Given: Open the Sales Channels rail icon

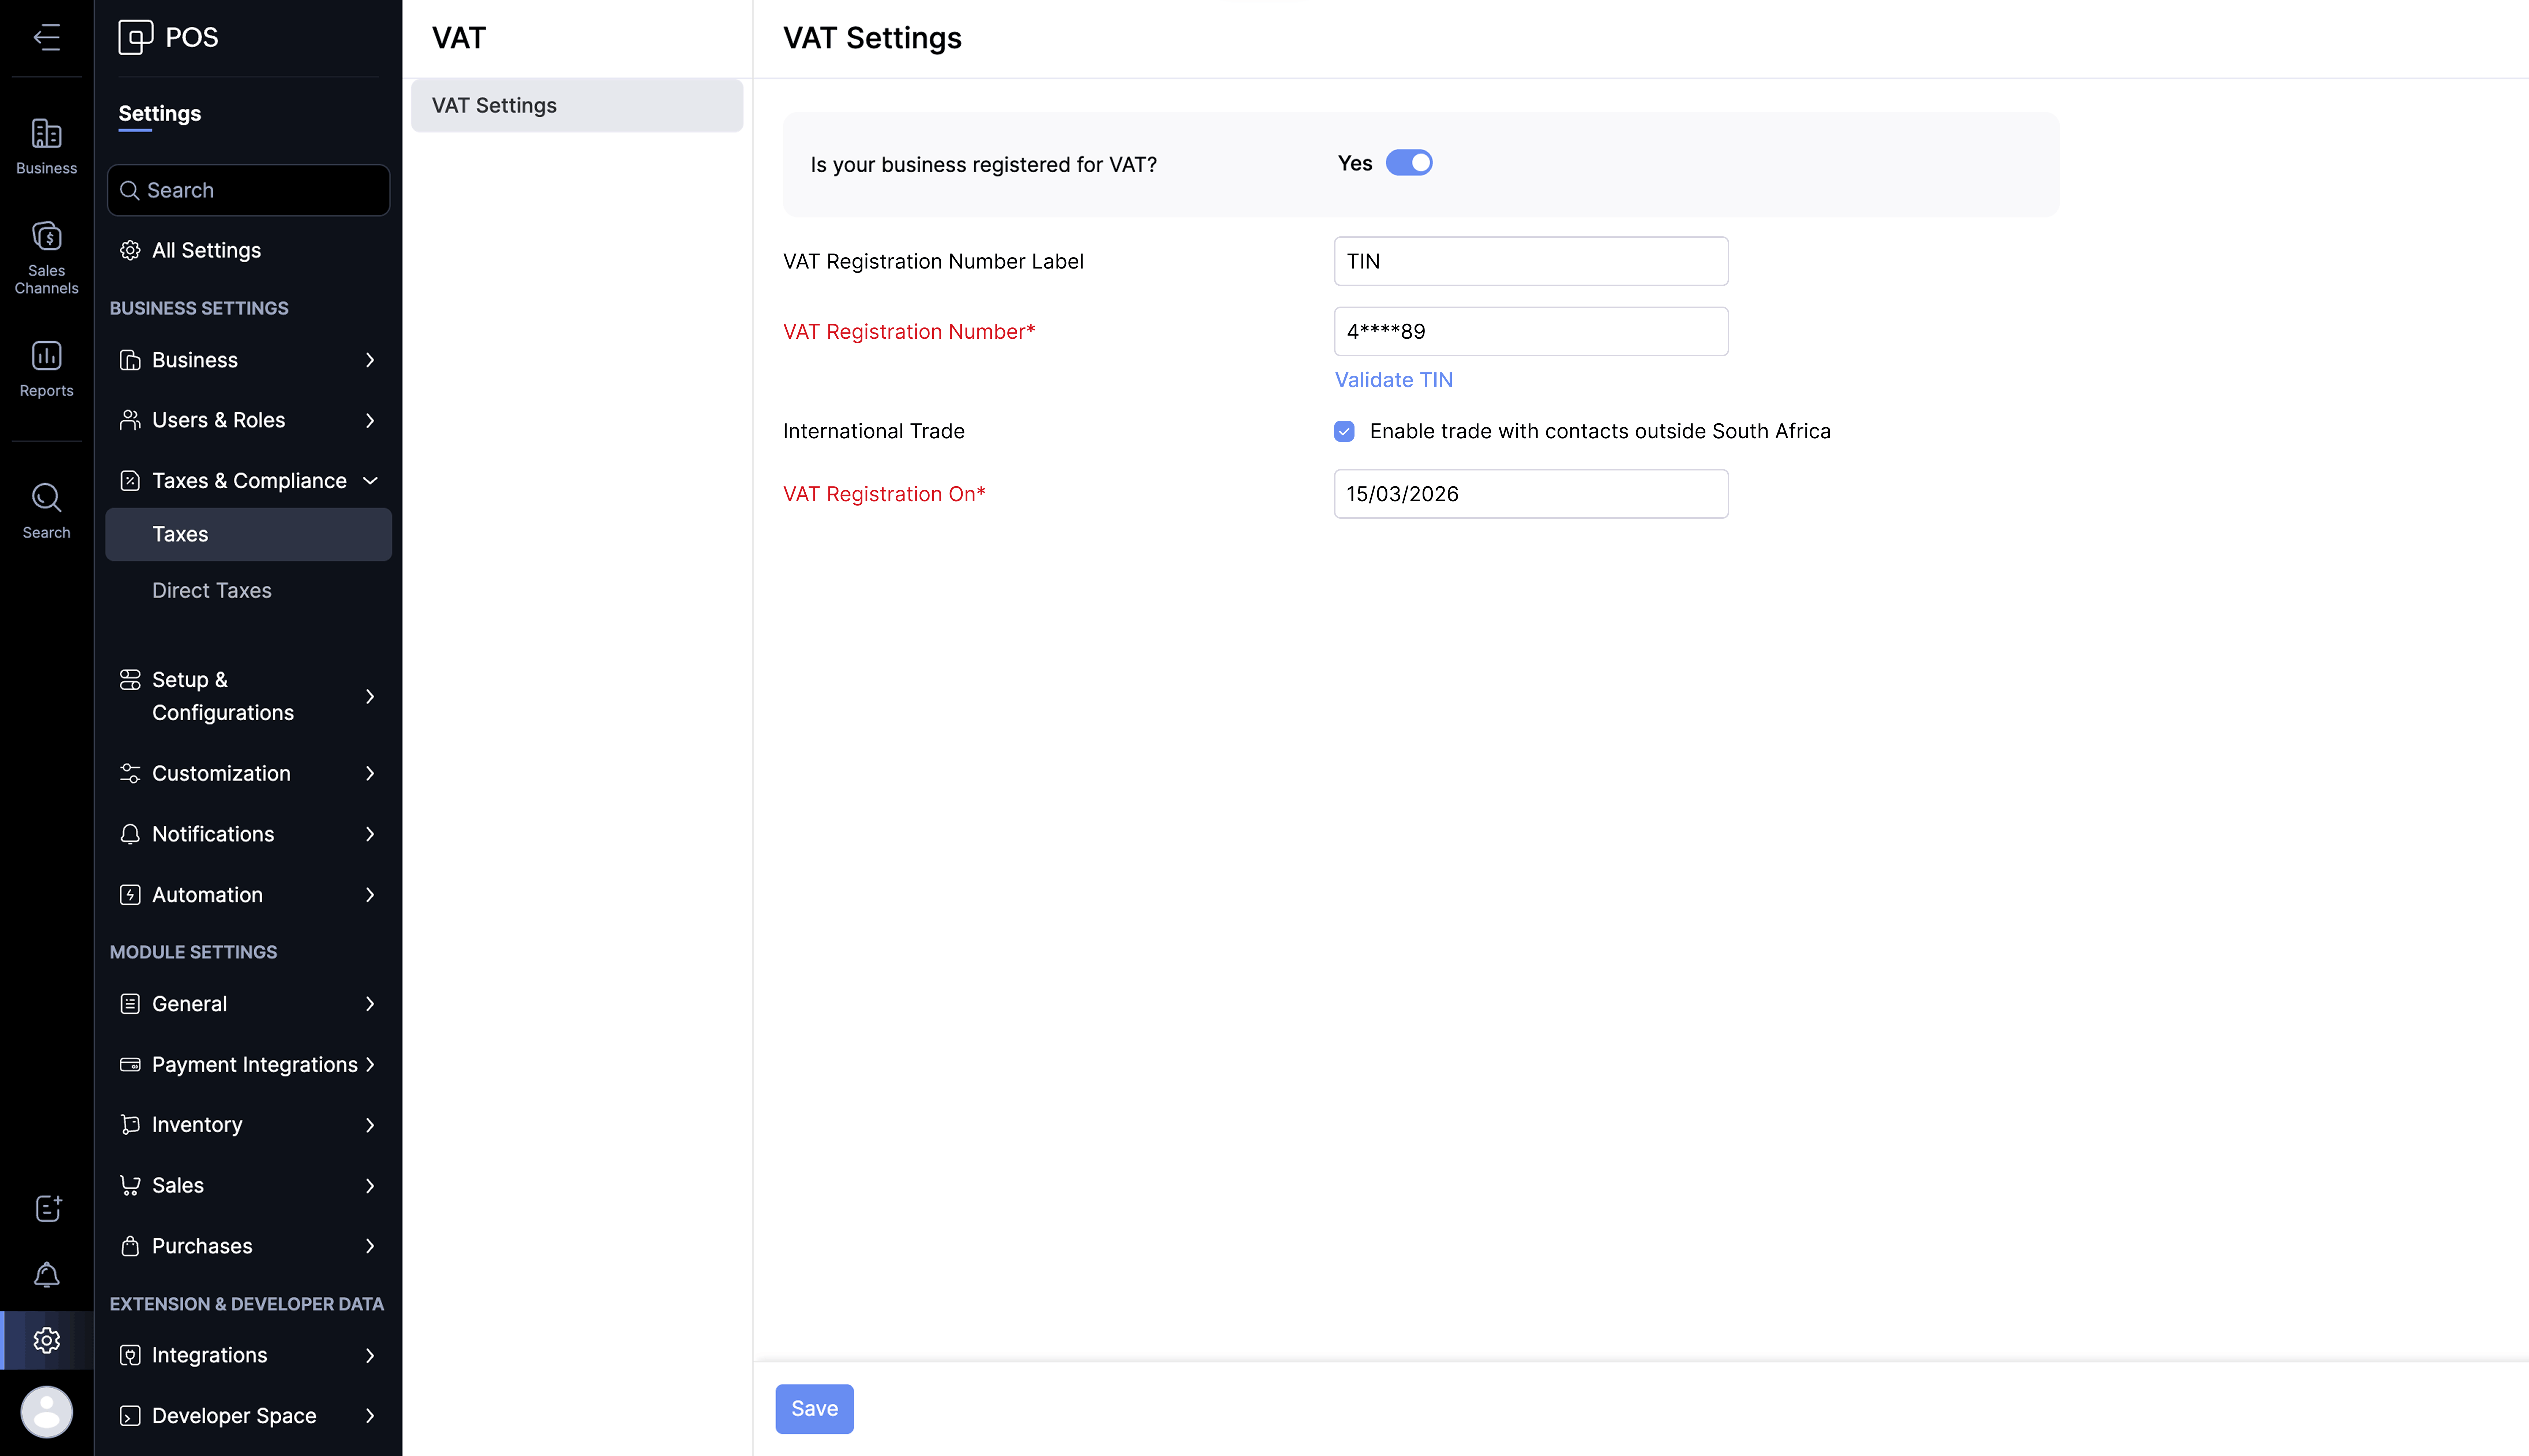Looking at the screenshot, I should coord(46,257).
